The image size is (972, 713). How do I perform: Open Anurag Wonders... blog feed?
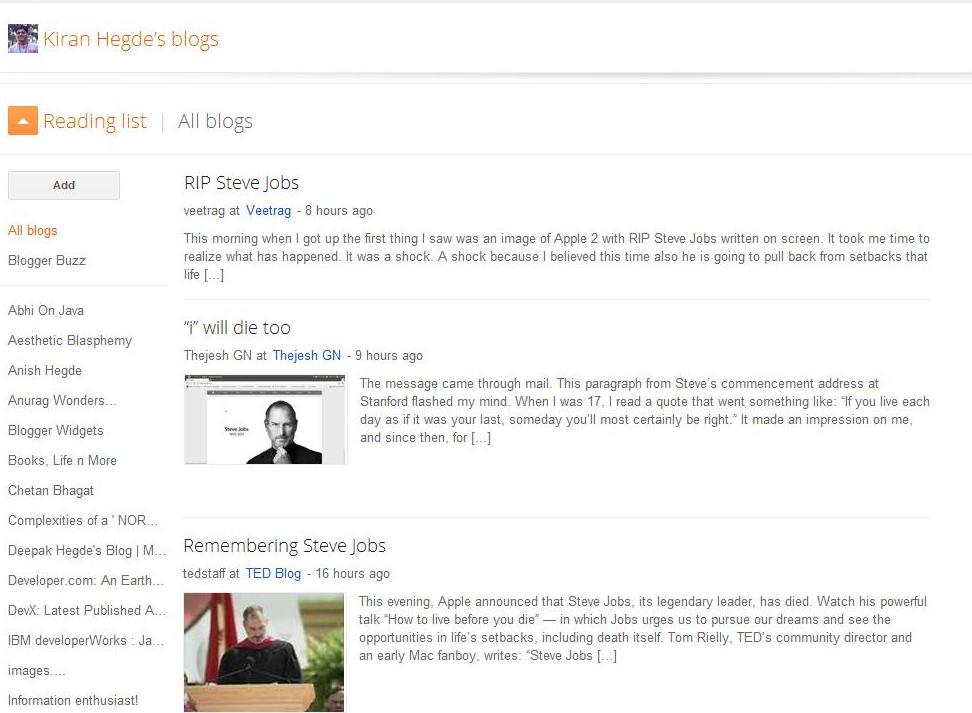(62, 401)
